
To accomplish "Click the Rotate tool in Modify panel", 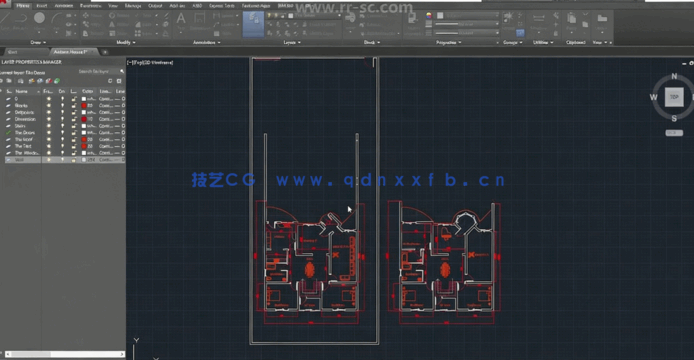I will 118,15.
